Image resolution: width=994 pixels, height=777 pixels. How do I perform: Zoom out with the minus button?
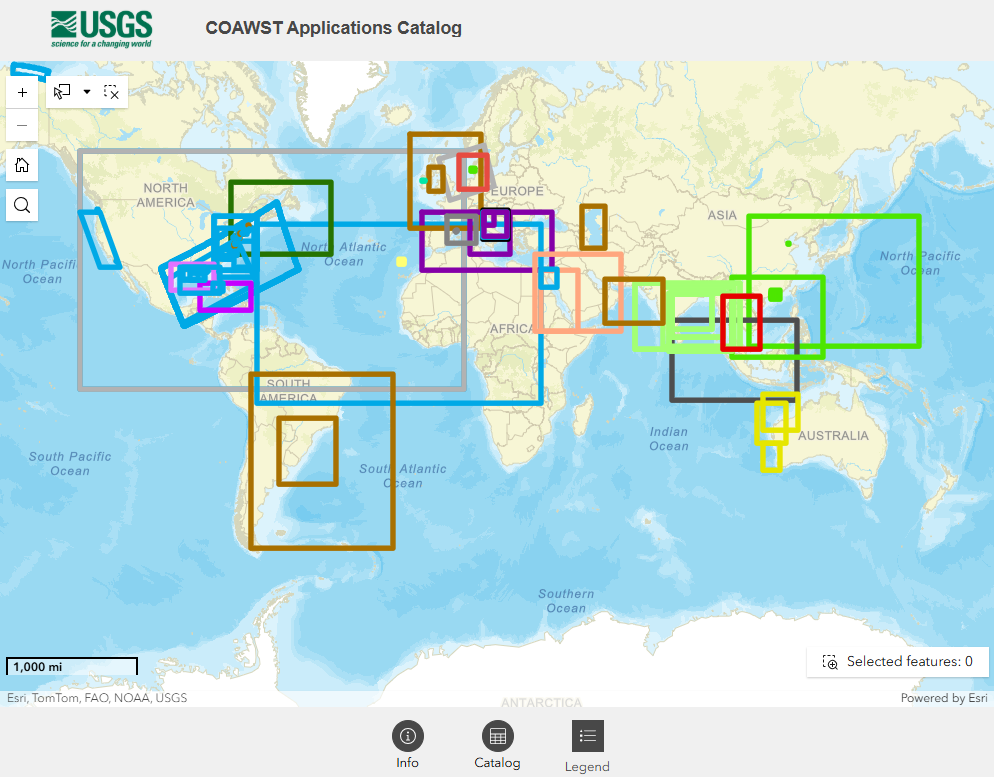tap(22, 125)
